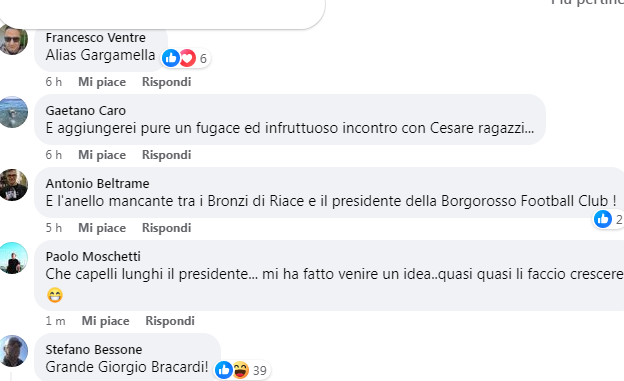The width and height of the screenshot is (624, 381).
Task: Open Stefano Bessone's profile picture
Action: point(13,351)
